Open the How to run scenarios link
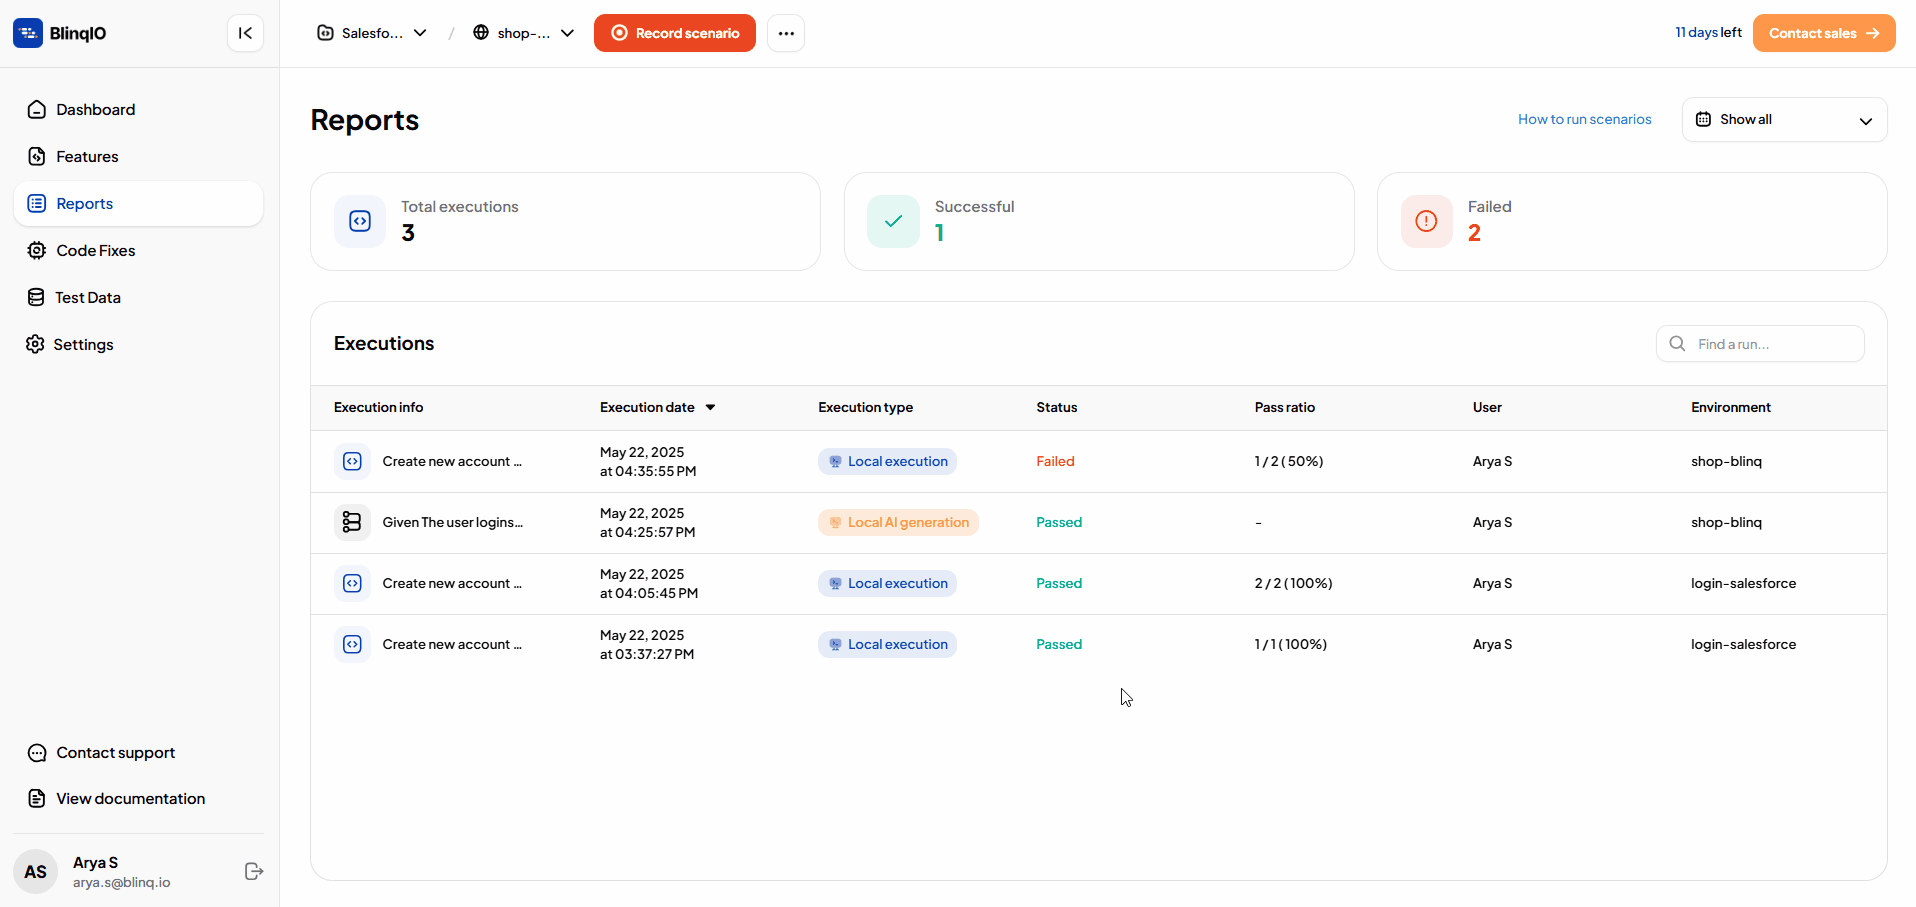Image resolution: width=1916 pixels, height=907 pixels. coord(1585,119)
